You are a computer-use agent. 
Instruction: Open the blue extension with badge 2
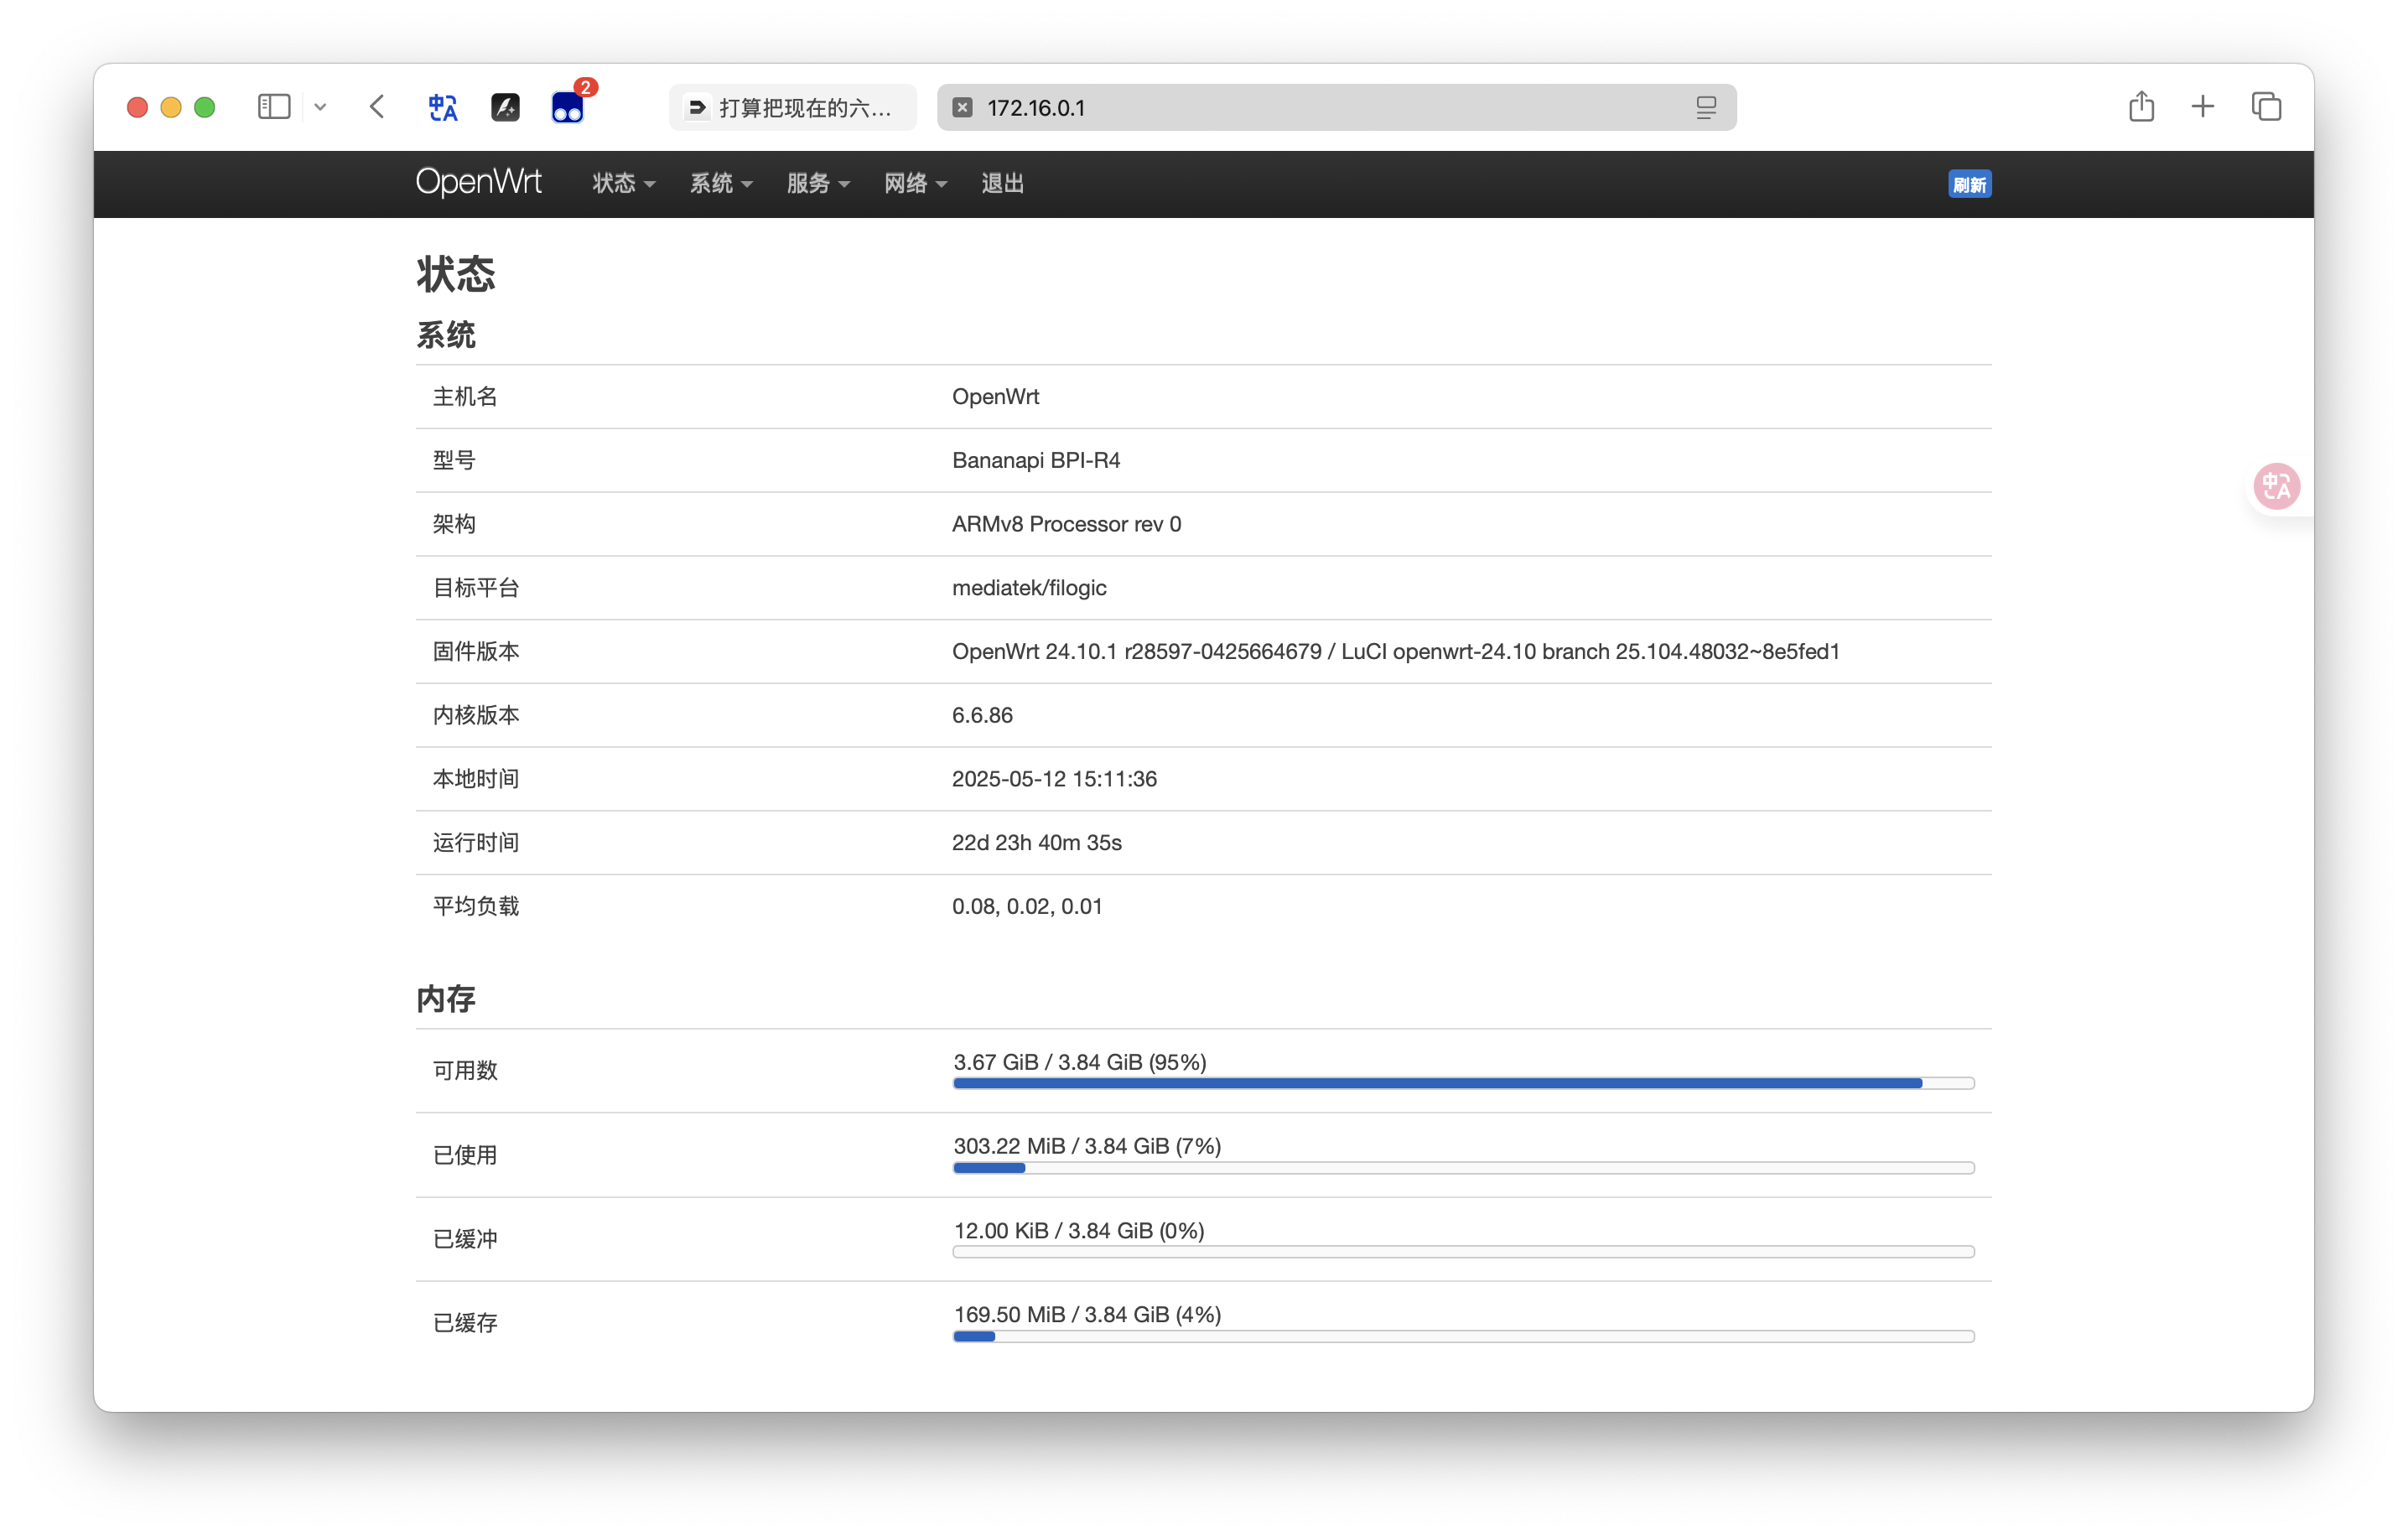567,107
